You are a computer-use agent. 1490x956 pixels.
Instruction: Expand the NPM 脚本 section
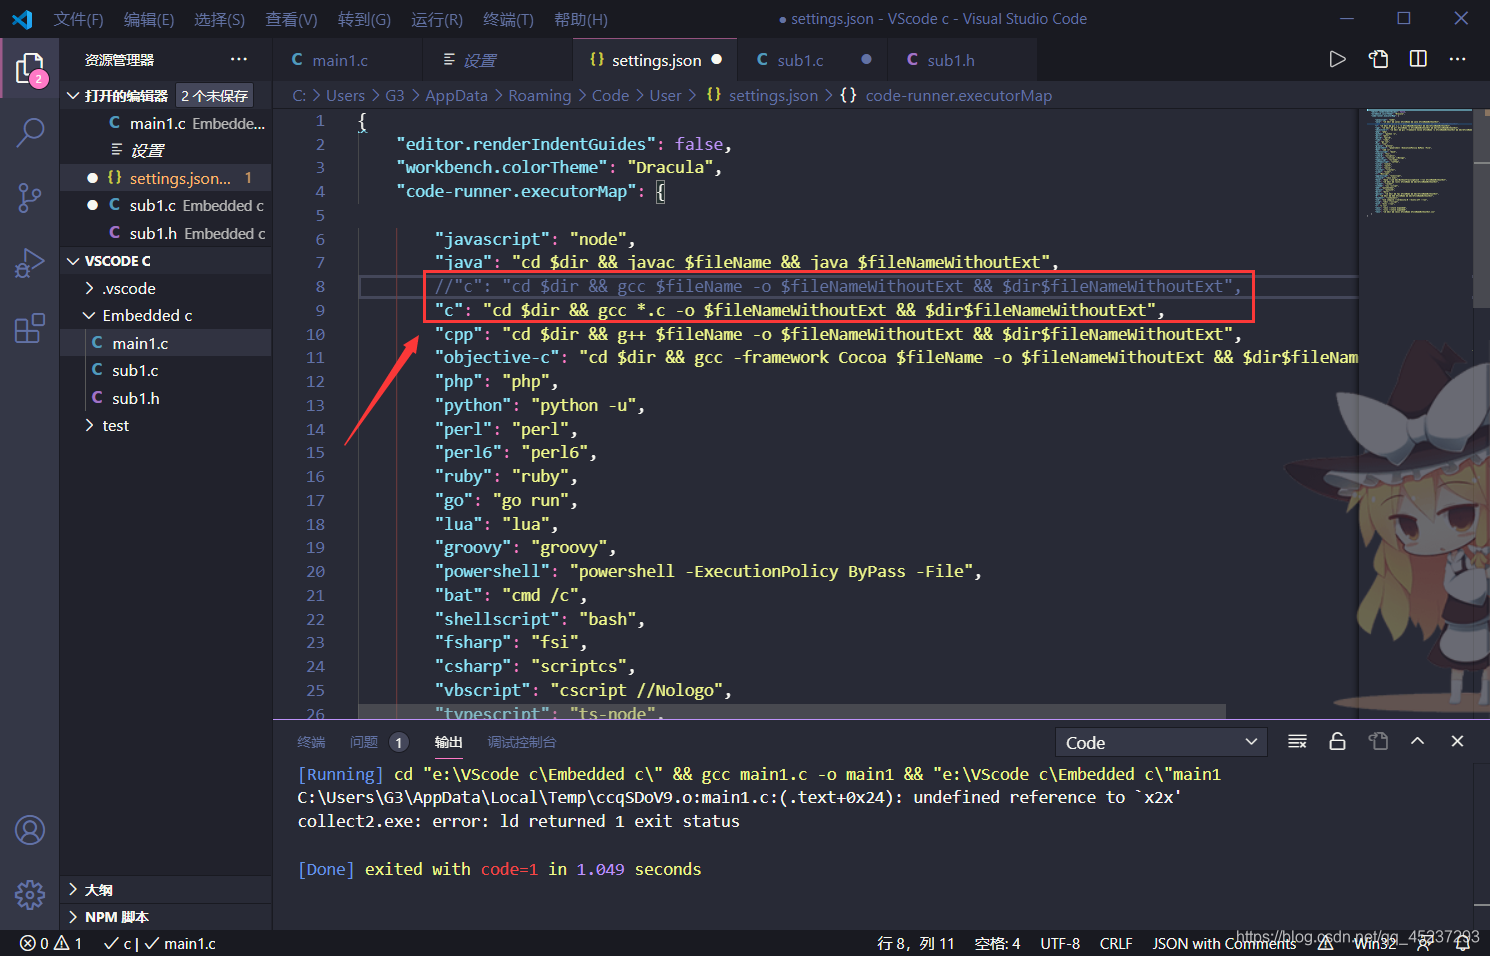click(x=165, y=917)
